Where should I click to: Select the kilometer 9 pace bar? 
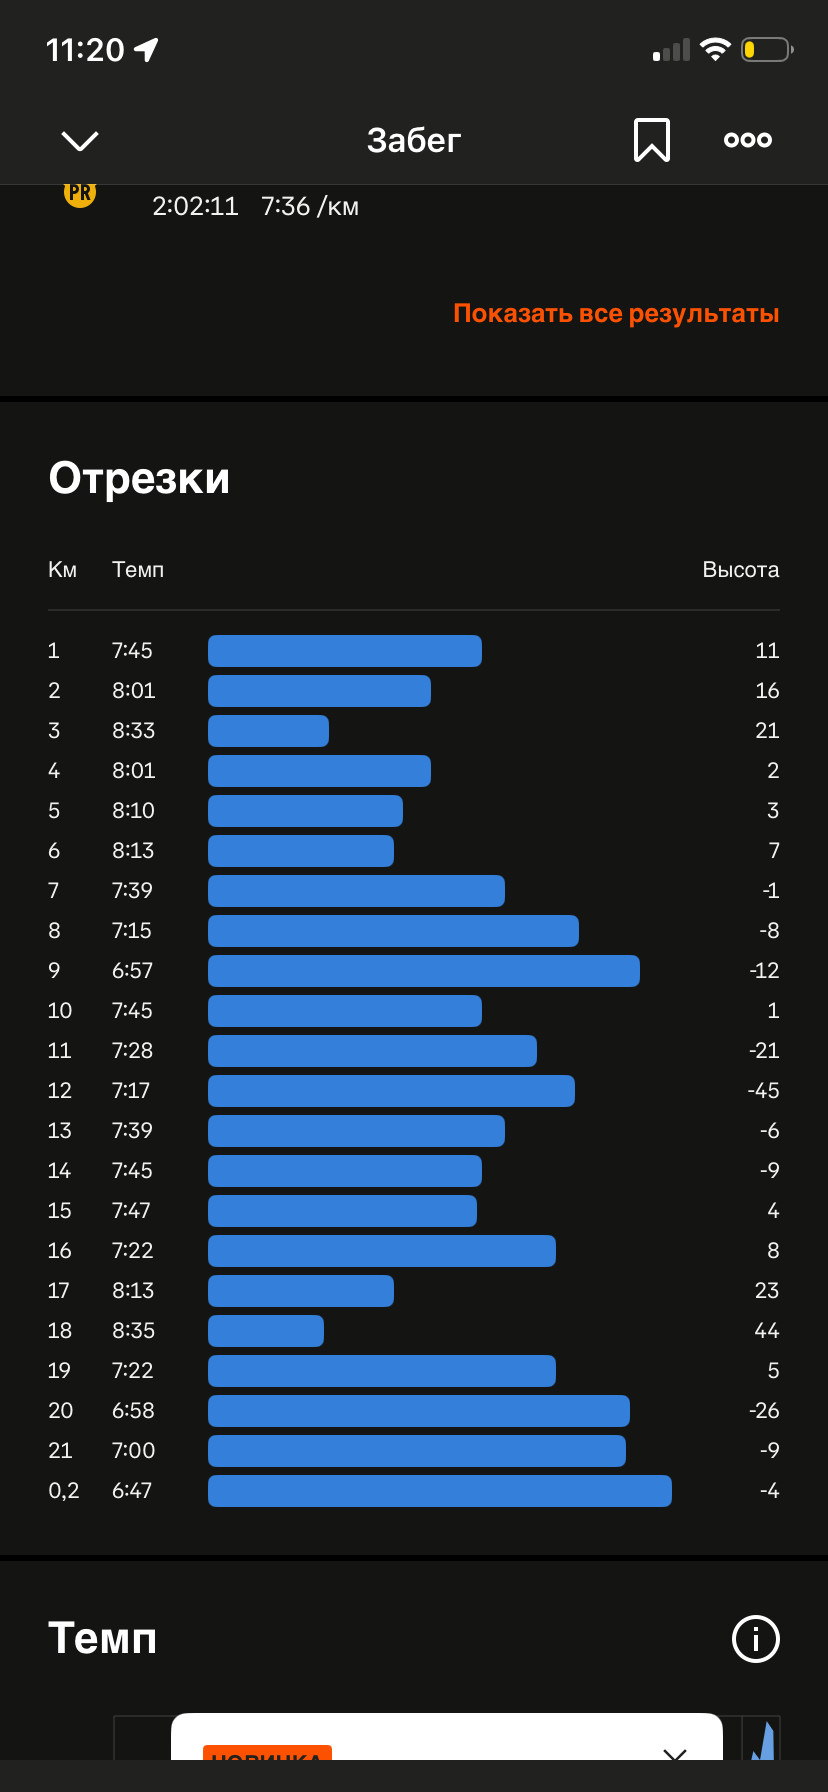click(424, 971)
